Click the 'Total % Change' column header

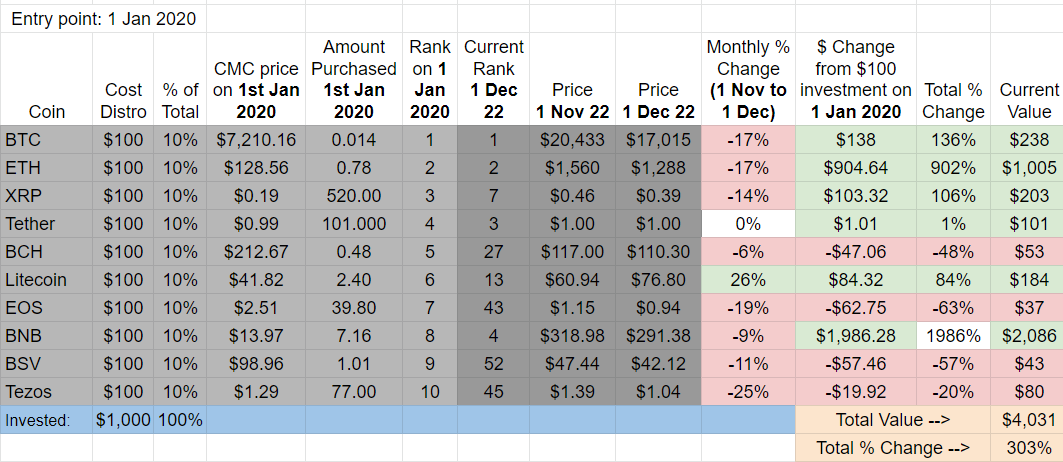[x=953, y=79]
